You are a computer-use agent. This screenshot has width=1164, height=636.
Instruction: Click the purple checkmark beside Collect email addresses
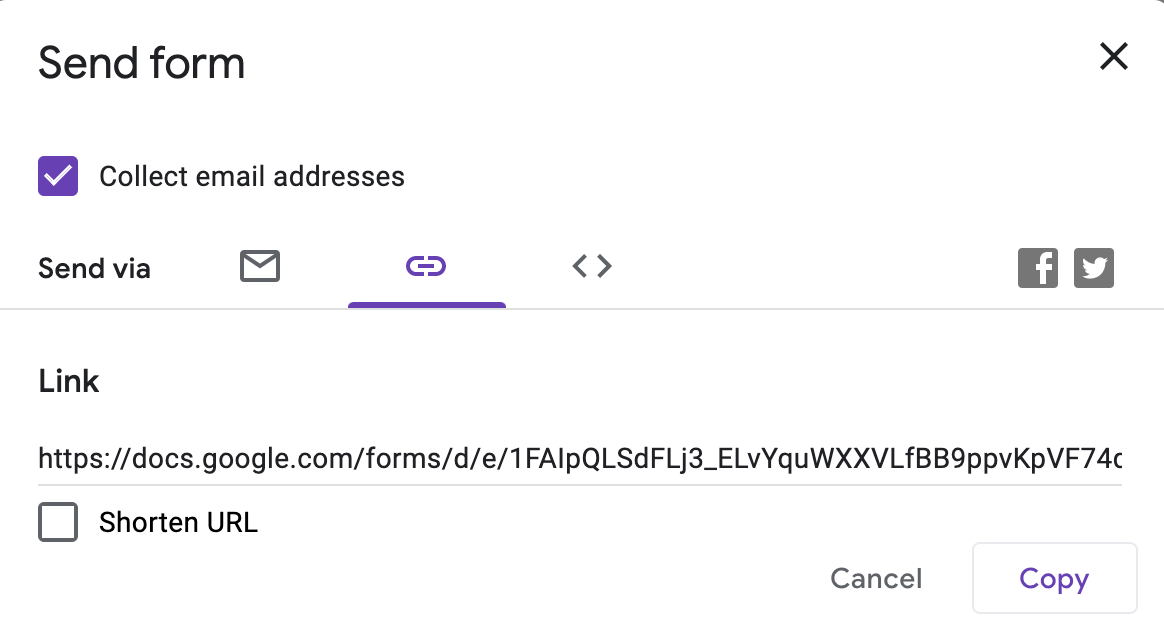[58, 176]
